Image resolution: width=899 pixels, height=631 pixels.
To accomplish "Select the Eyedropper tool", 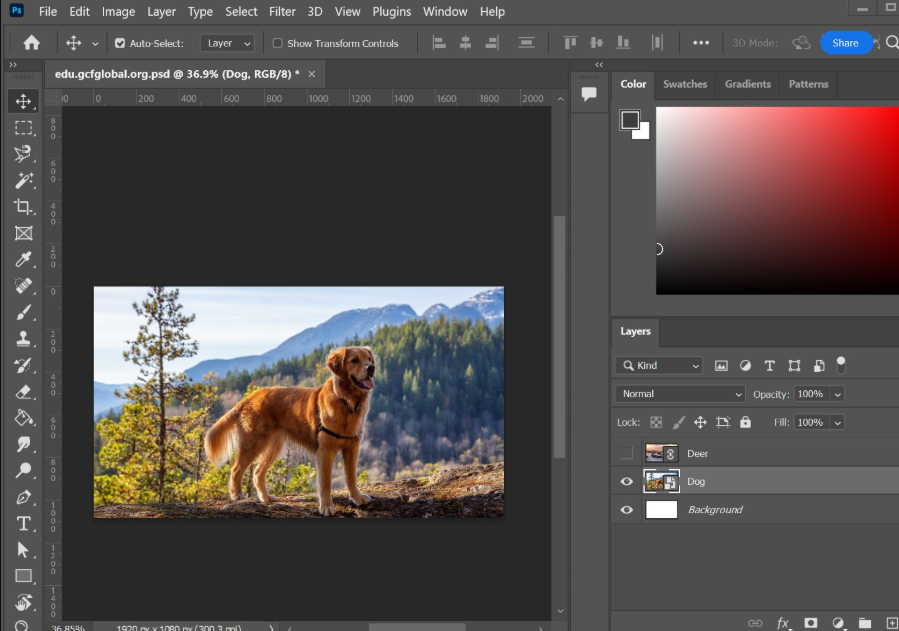I will coord(23,260).
